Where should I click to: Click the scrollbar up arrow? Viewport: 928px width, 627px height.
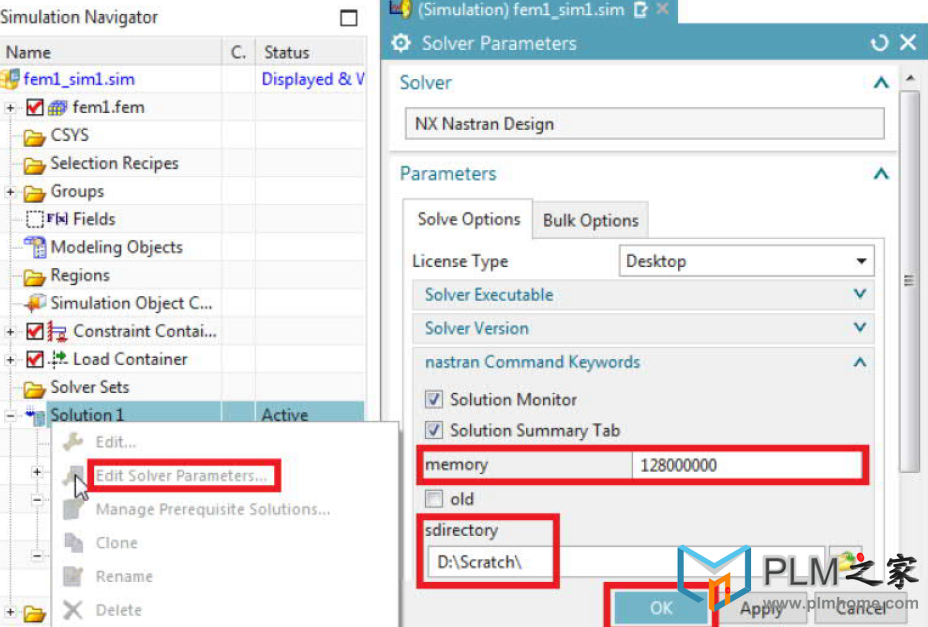click(x=910, y=79)
